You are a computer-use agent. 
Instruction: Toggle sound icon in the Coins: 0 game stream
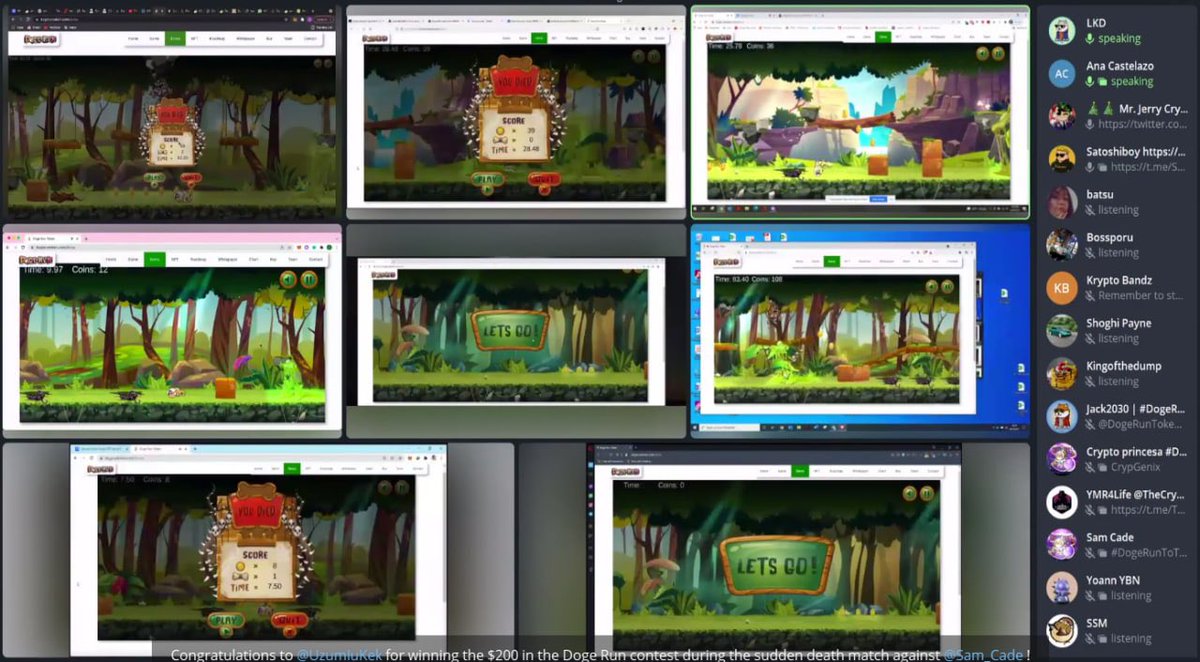click(909, 493)
